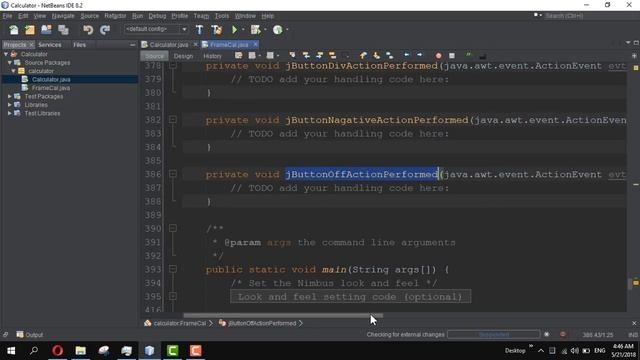Click the Uncomment code editor icon
The height and width of the screenshot is (360, 640).
[x=482, y=56]
